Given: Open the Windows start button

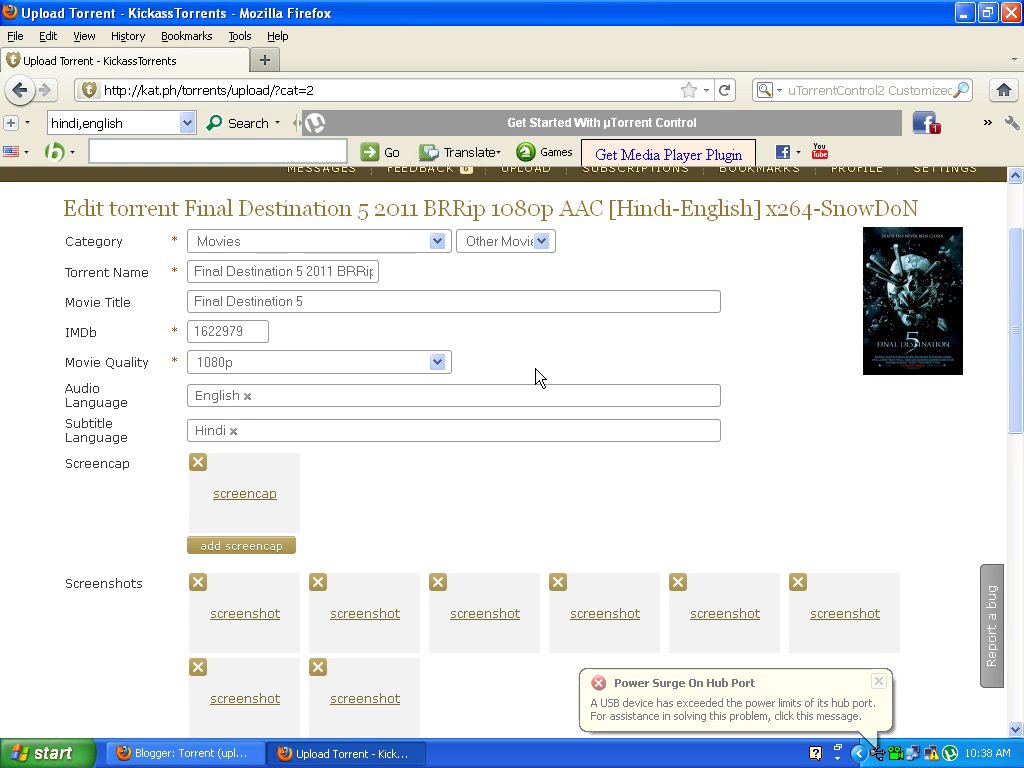Looking at the screenshot, I should coord(48,754).
